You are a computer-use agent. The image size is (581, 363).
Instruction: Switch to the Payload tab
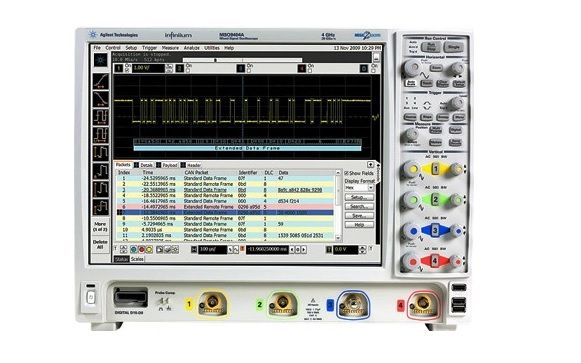tap(170, 165)
